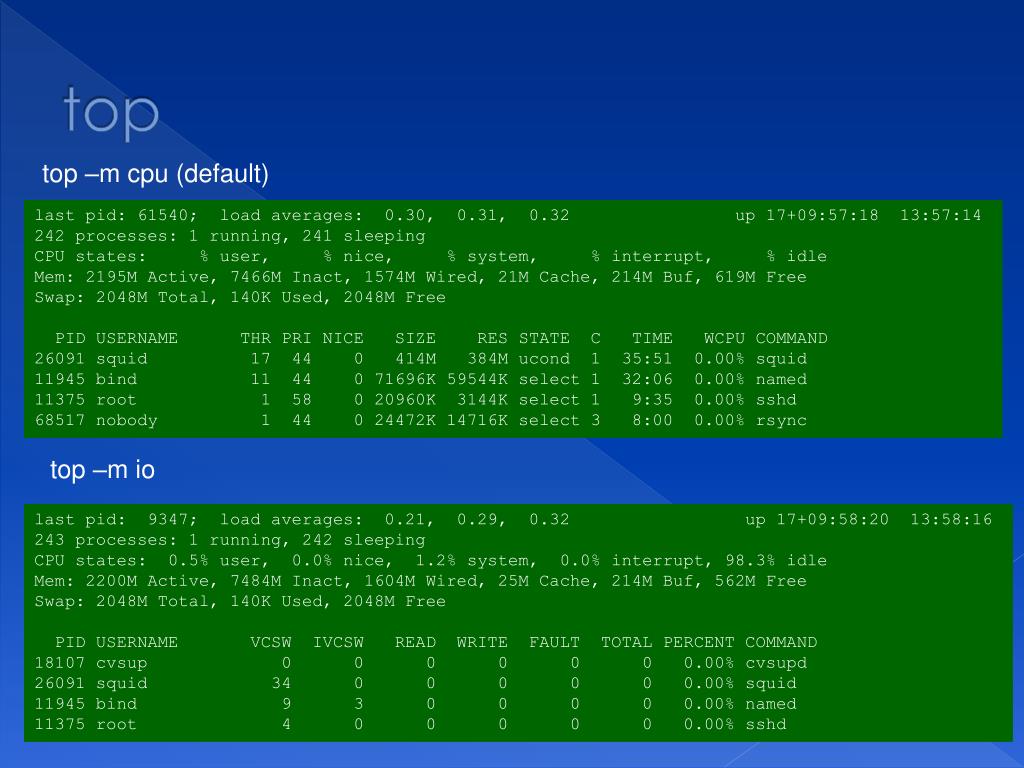The height and width of the screenshot is (768, 1024).
Task: Click the "ucond" state of the squid process
Action: [544, 359]
